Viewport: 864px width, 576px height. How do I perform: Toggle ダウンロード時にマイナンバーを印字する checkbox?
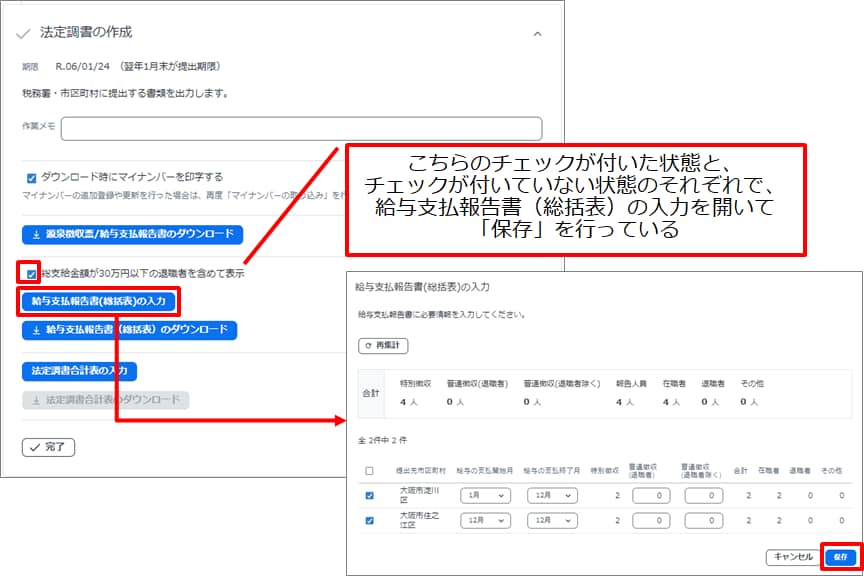click(32, 177)
